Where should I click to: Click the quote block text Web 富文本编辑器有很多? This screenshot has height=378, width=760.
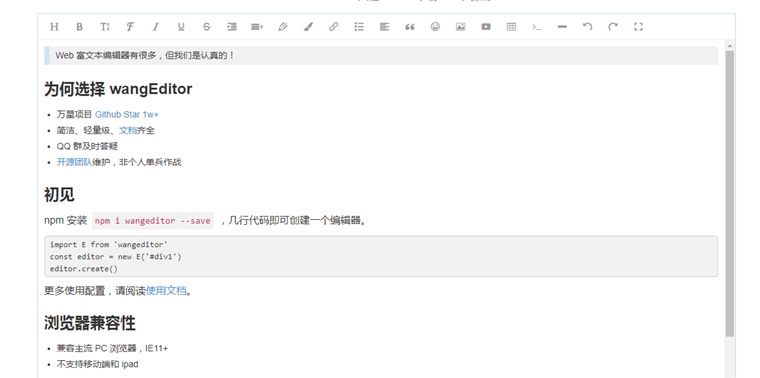(145, 56)
